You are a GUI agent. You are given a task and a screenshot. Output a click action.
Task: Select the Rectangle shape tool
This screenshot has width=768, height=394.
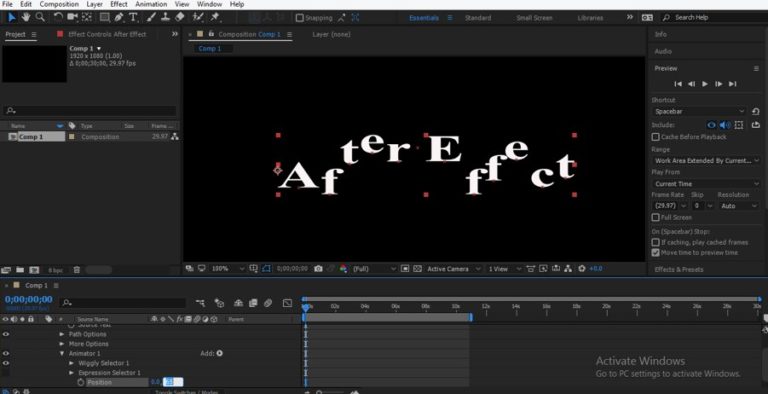pos(104,17)
